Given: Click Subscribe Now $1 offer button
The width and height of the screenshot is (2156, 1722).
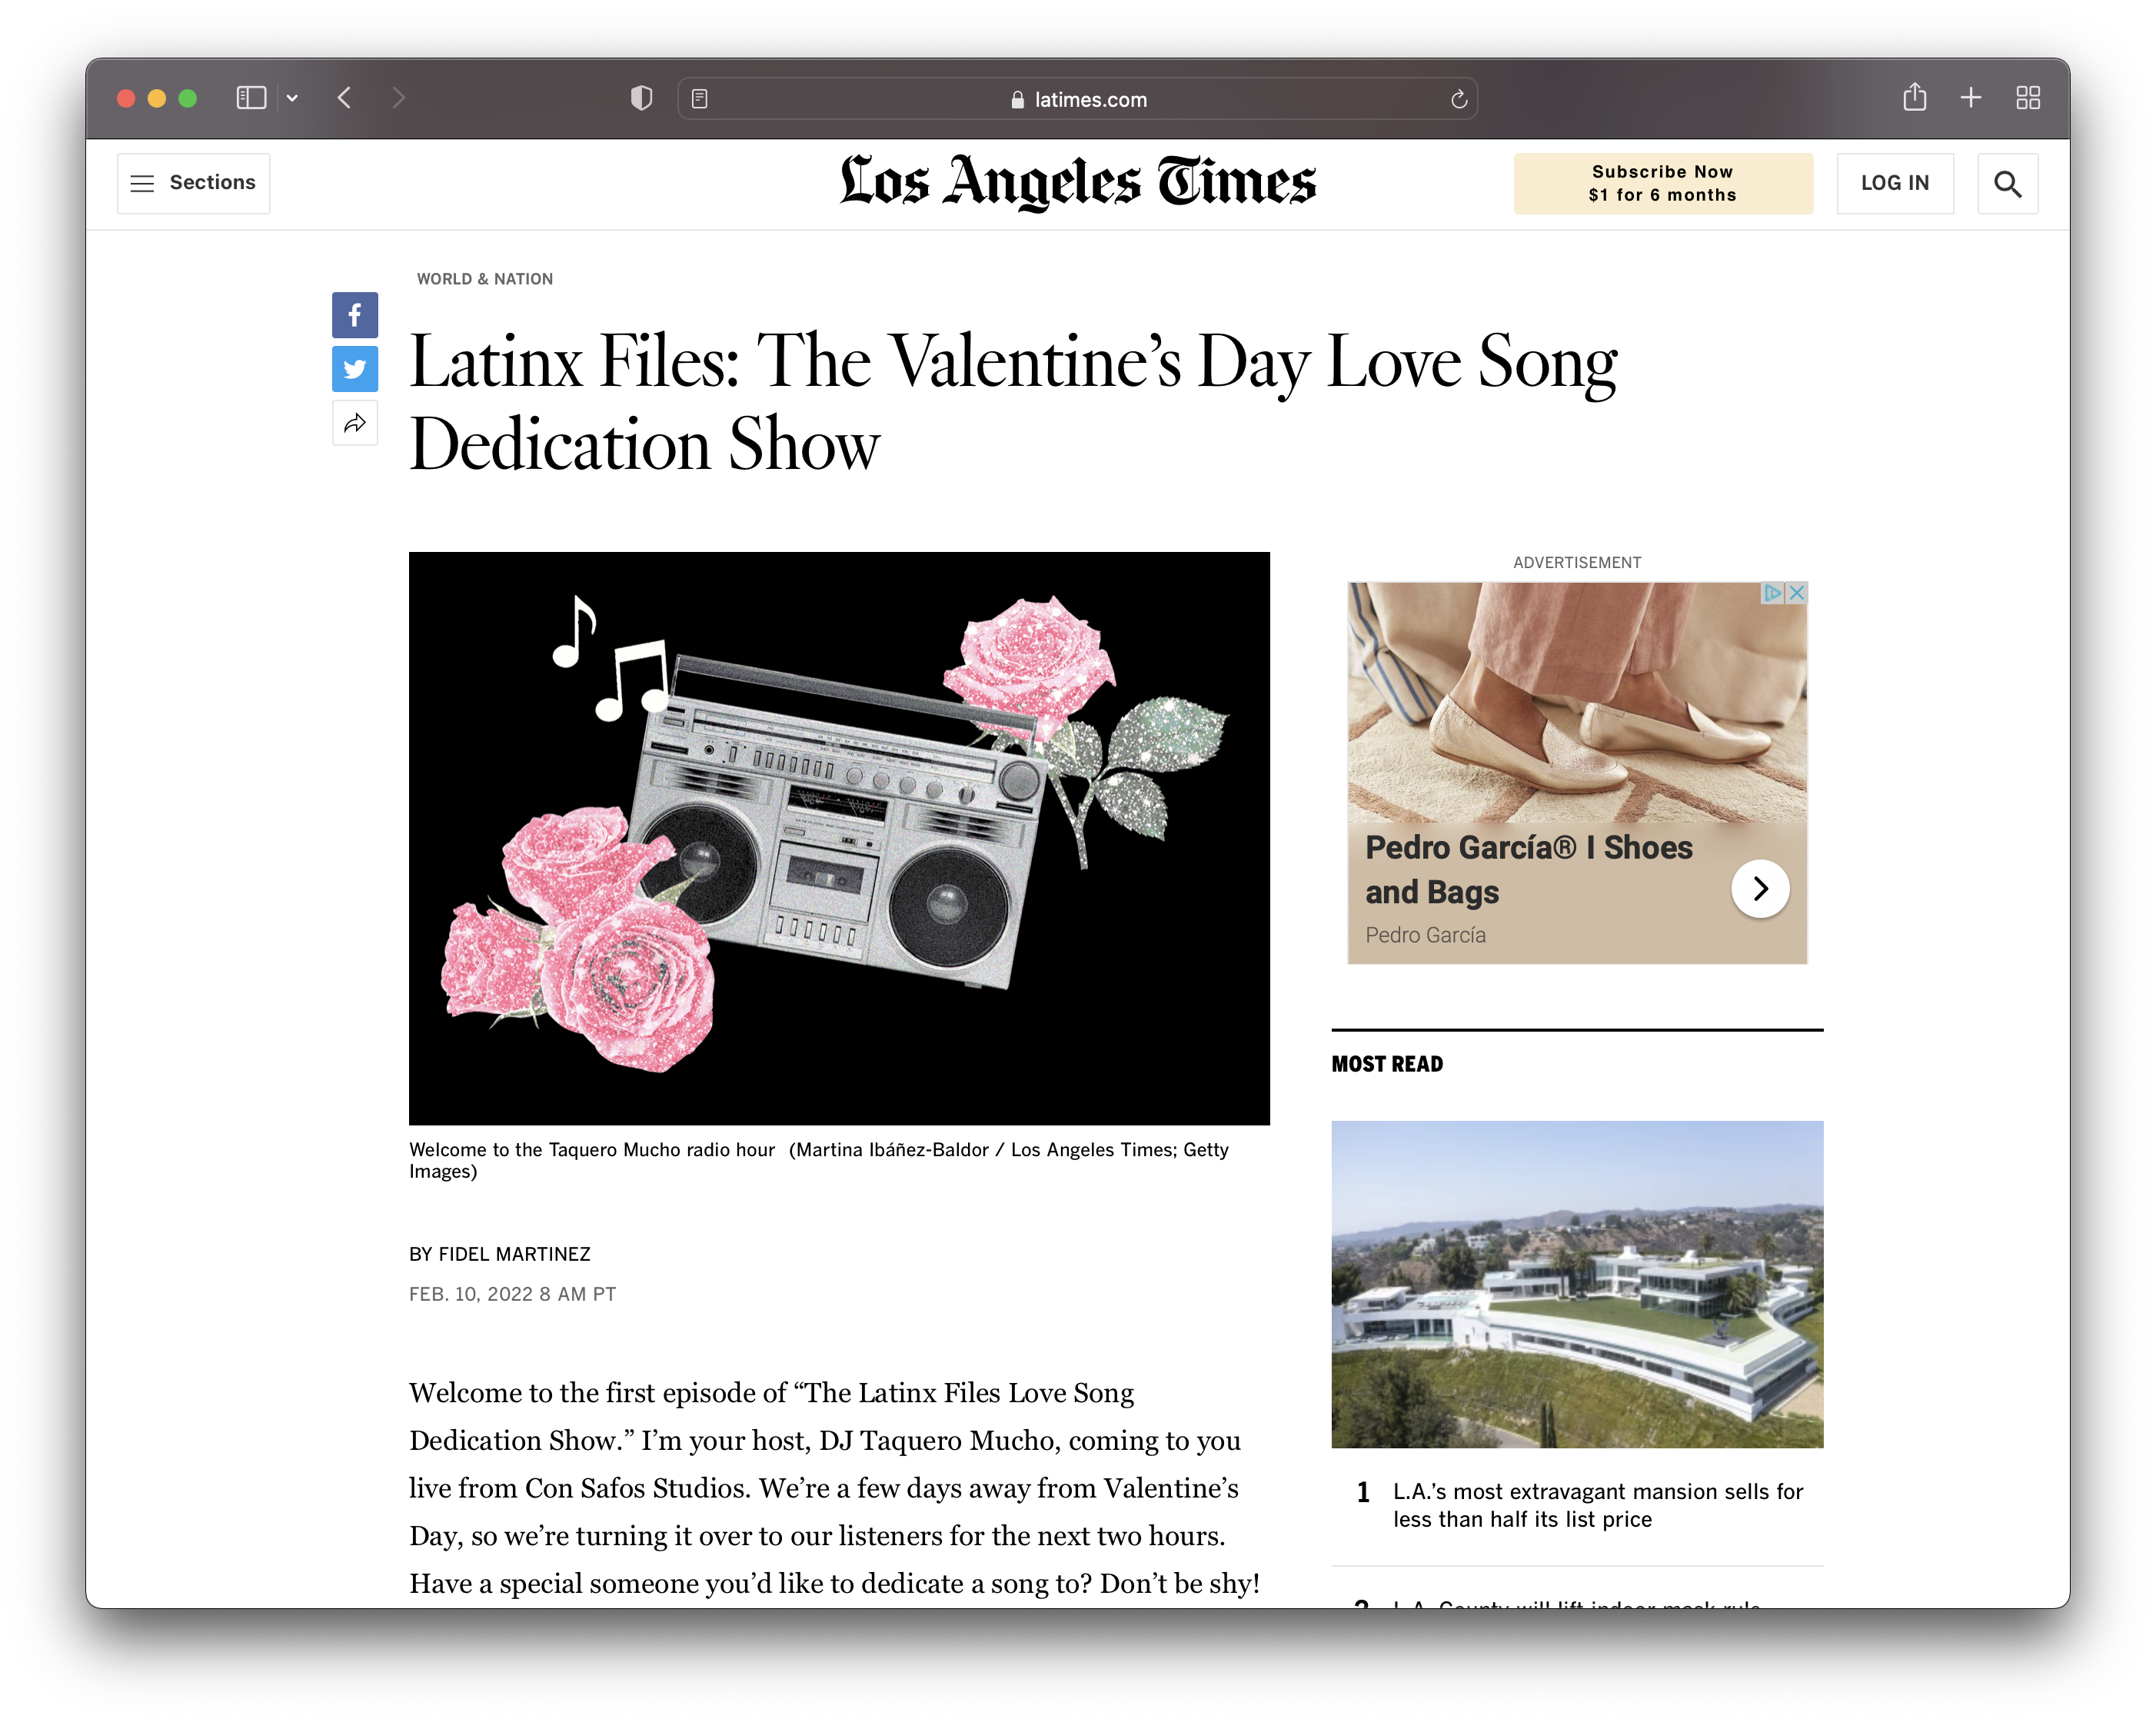Looking at the screenshot, I should coord(1662,183).
